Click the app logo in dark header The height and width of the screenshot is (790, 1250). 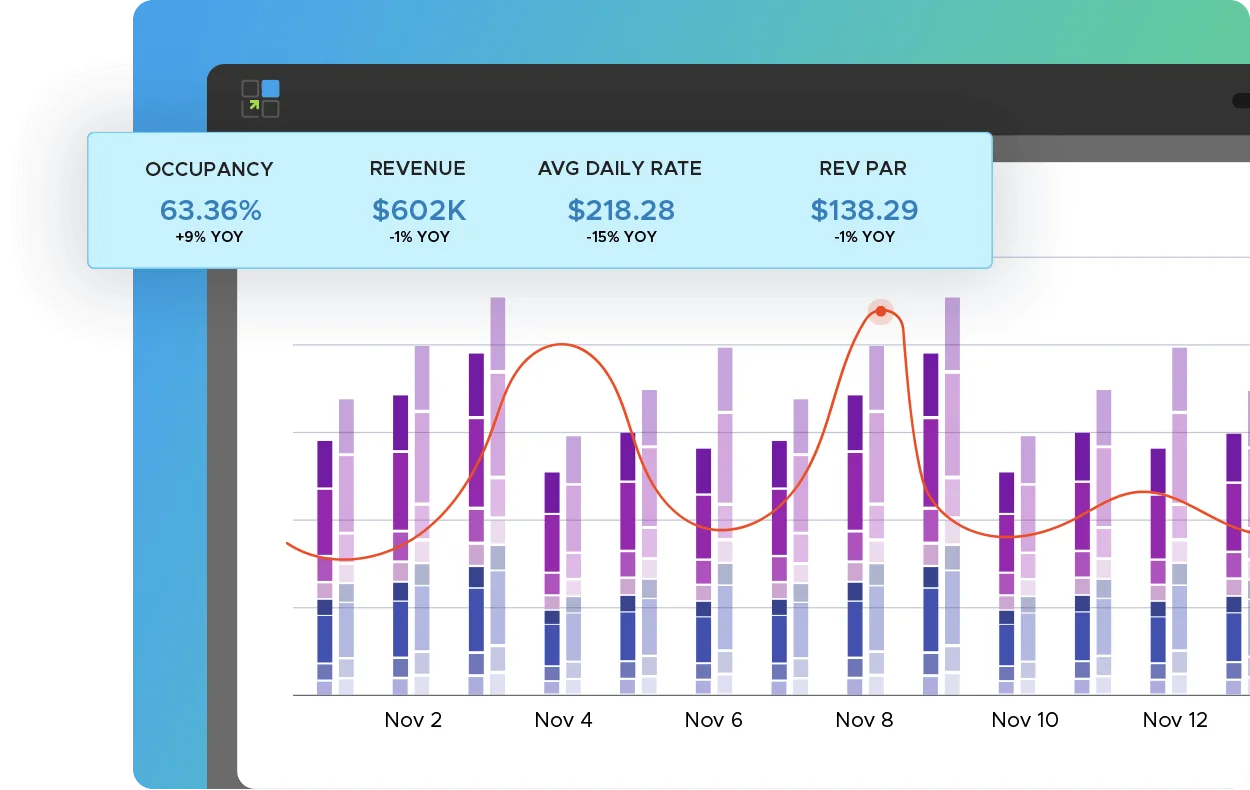coord(260,99)
